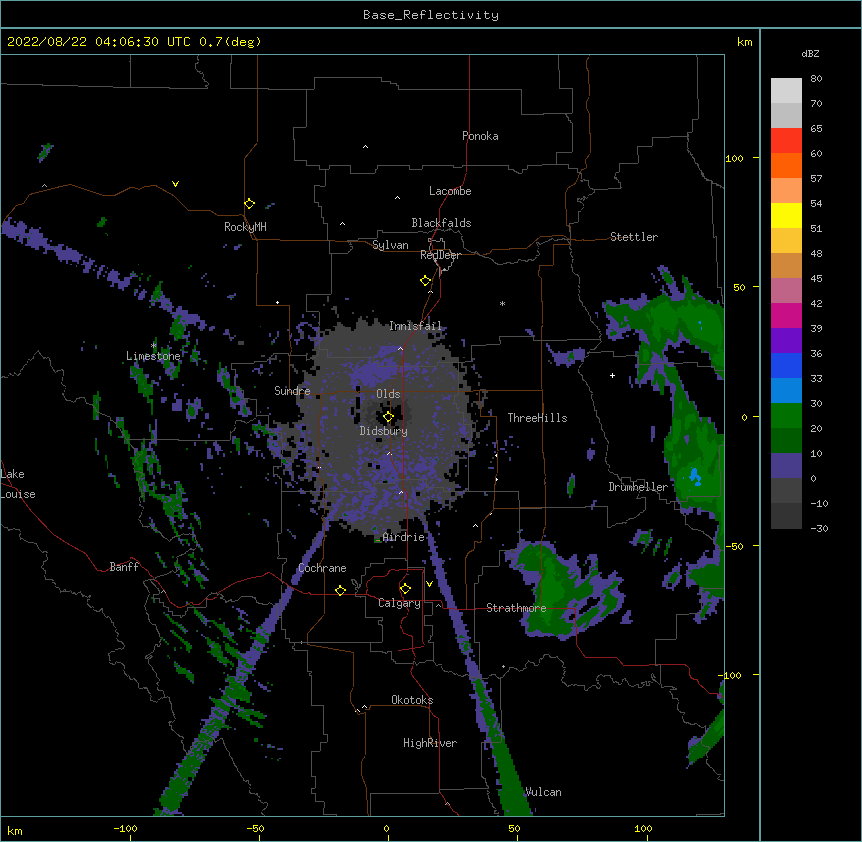The height and width of the screenshot is (842, 862).
Task: Click the yellow V marker northwest of RockyMH
Action: tap(175, 184)
